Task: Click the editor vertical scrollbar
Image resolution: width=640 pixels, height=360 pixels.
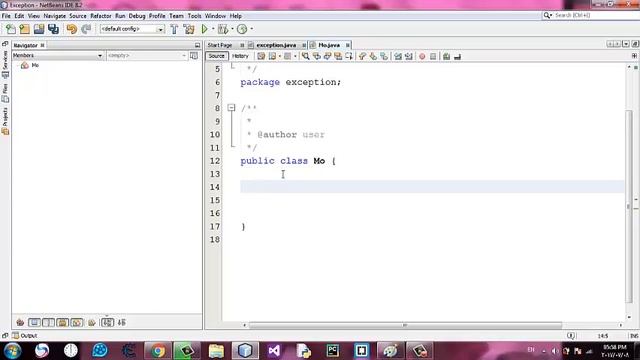Action: (629, 206)
